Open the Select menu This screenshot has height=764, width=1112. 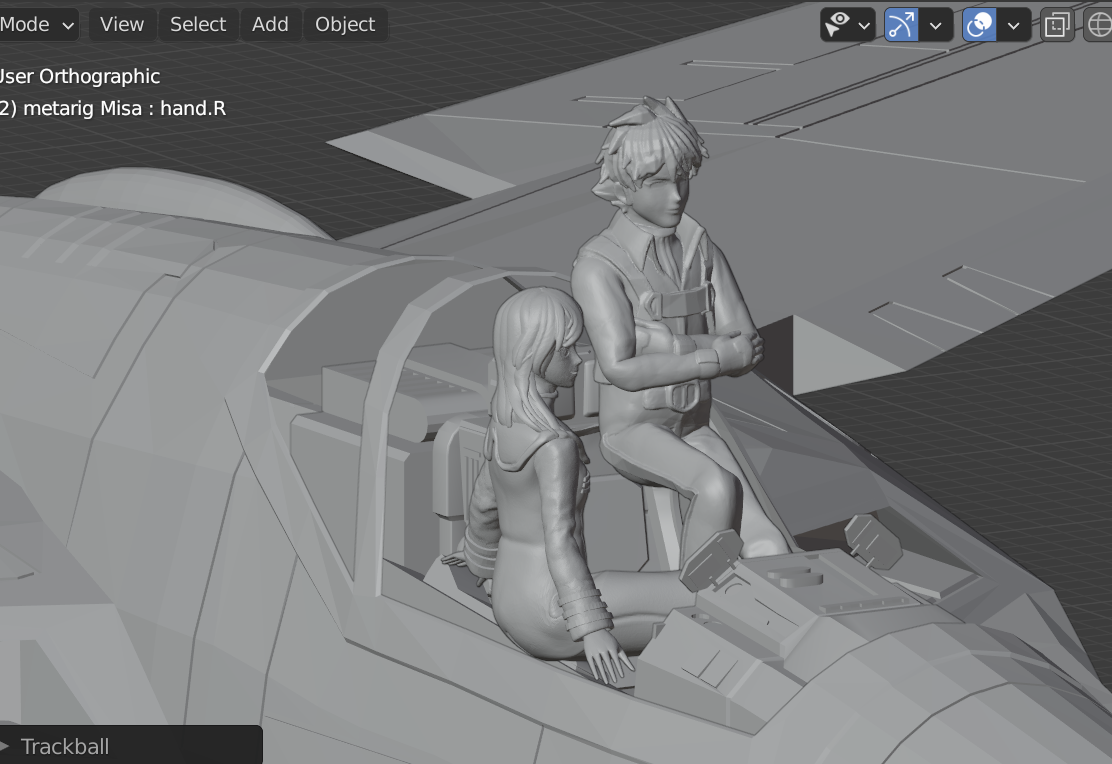[198, 25]
